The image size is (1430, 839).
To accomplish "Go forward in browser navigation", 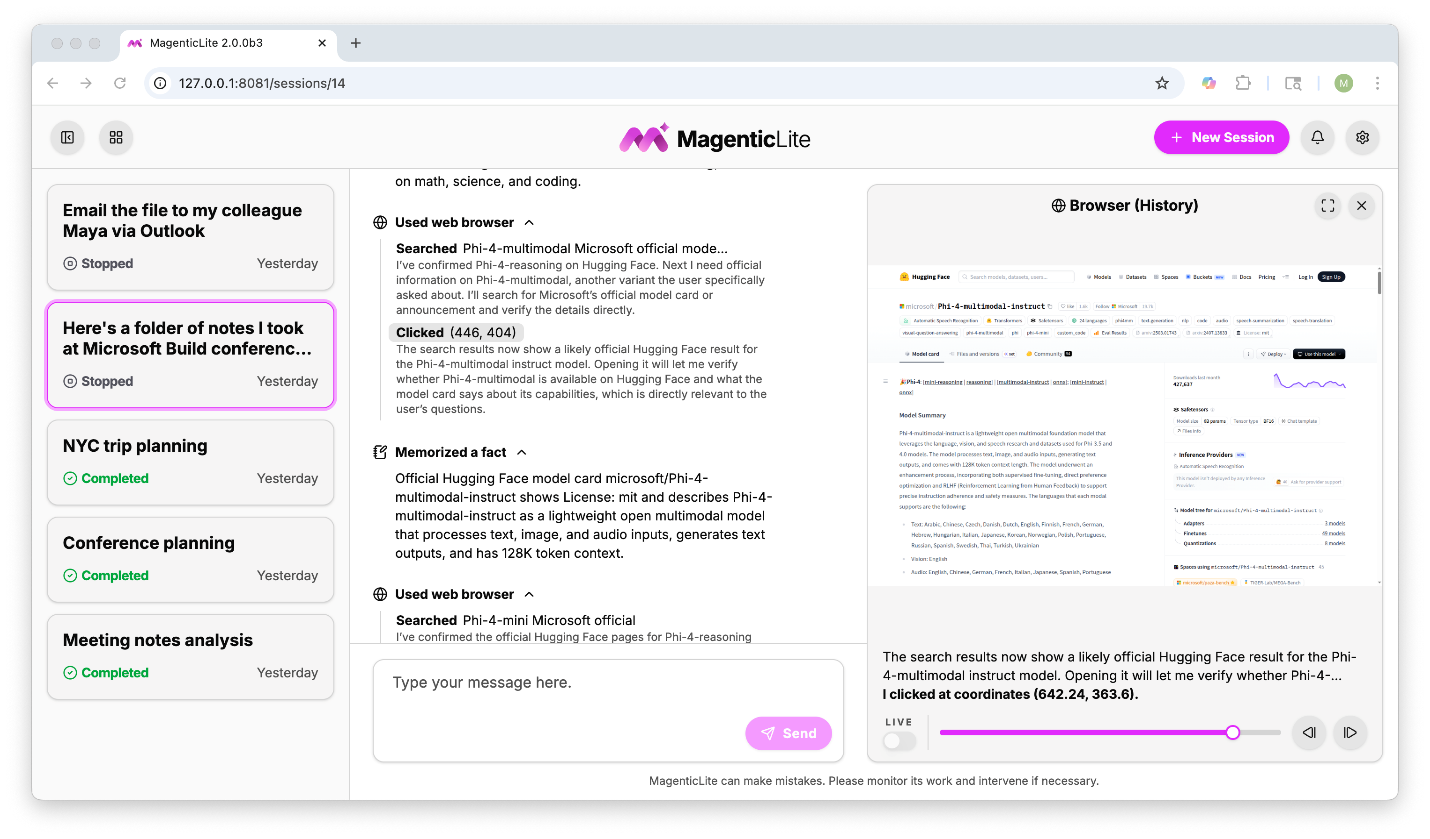I will coord(86,83).
